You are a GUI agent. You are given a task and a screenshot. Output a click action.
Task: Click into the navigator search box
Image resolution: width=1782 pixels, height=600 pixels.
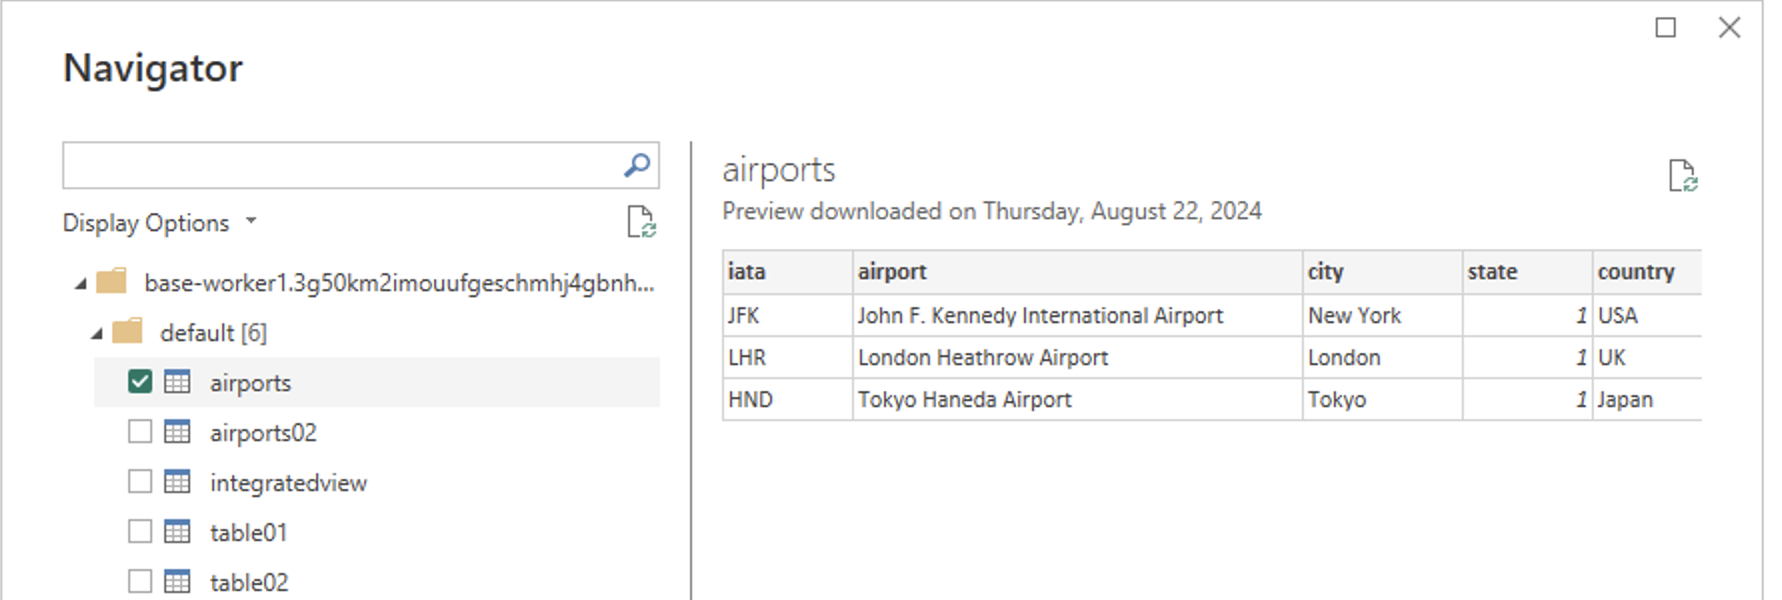(340, 165)
